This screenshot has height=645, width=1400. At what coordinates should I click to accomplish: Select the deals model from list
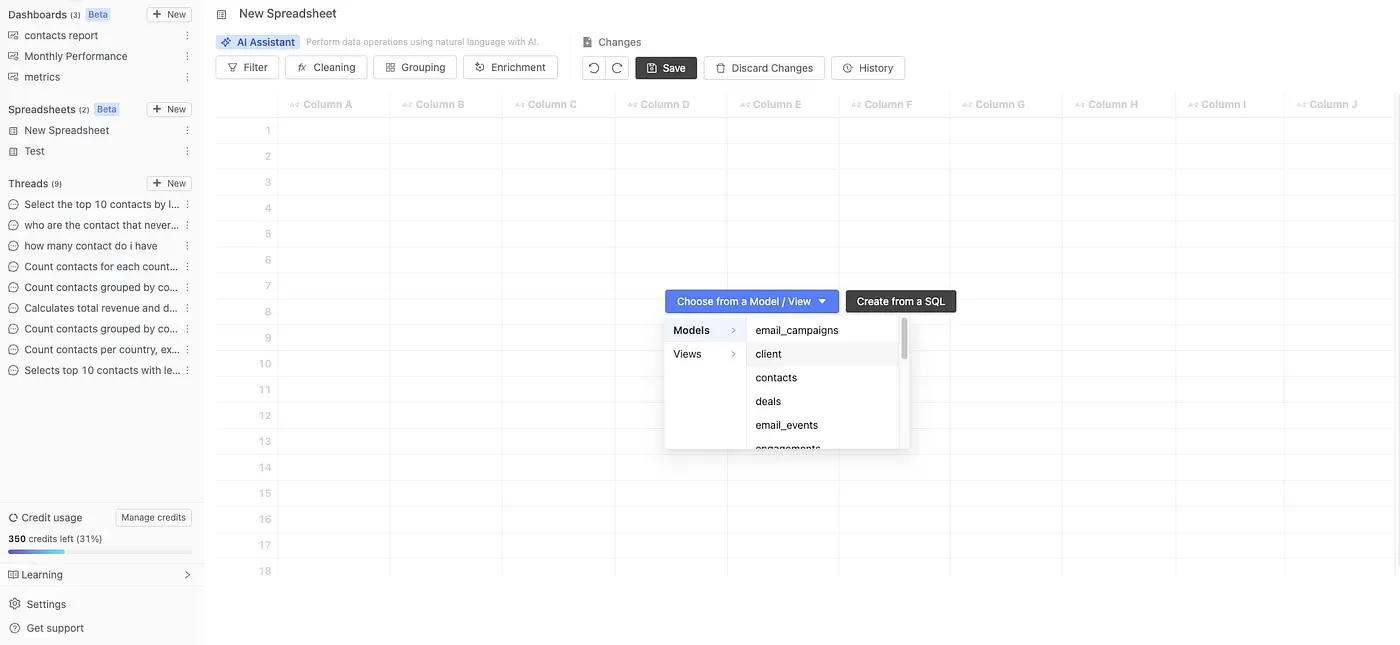[768, 402]
